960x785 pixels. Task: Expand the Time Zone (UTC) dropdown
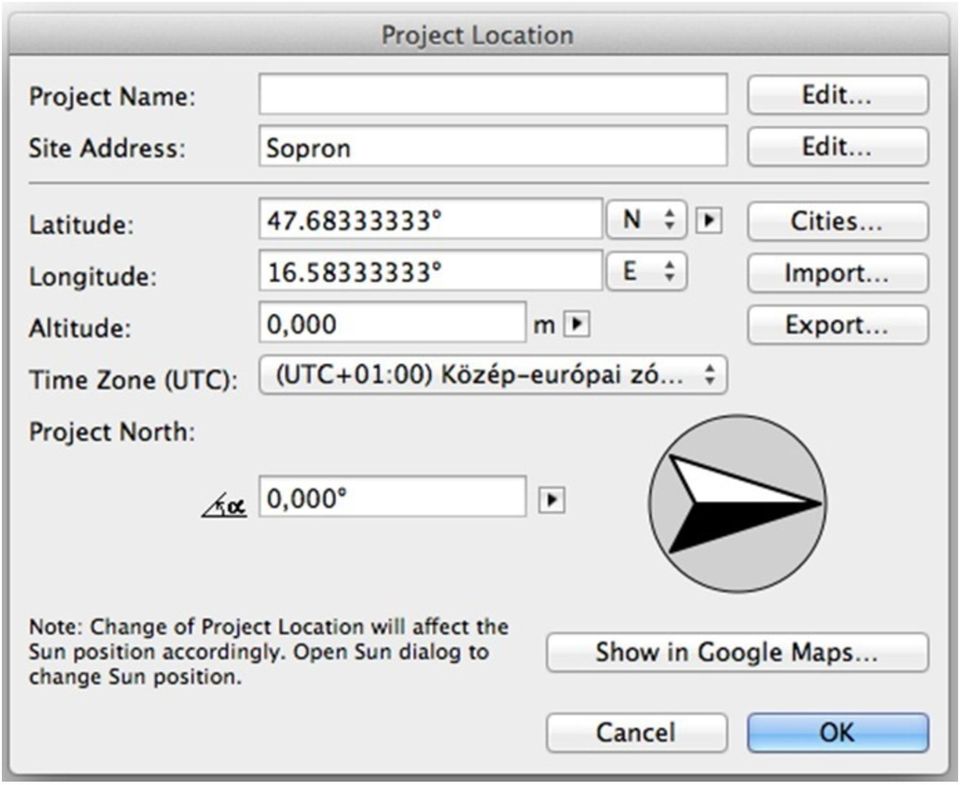coord(493,377)
